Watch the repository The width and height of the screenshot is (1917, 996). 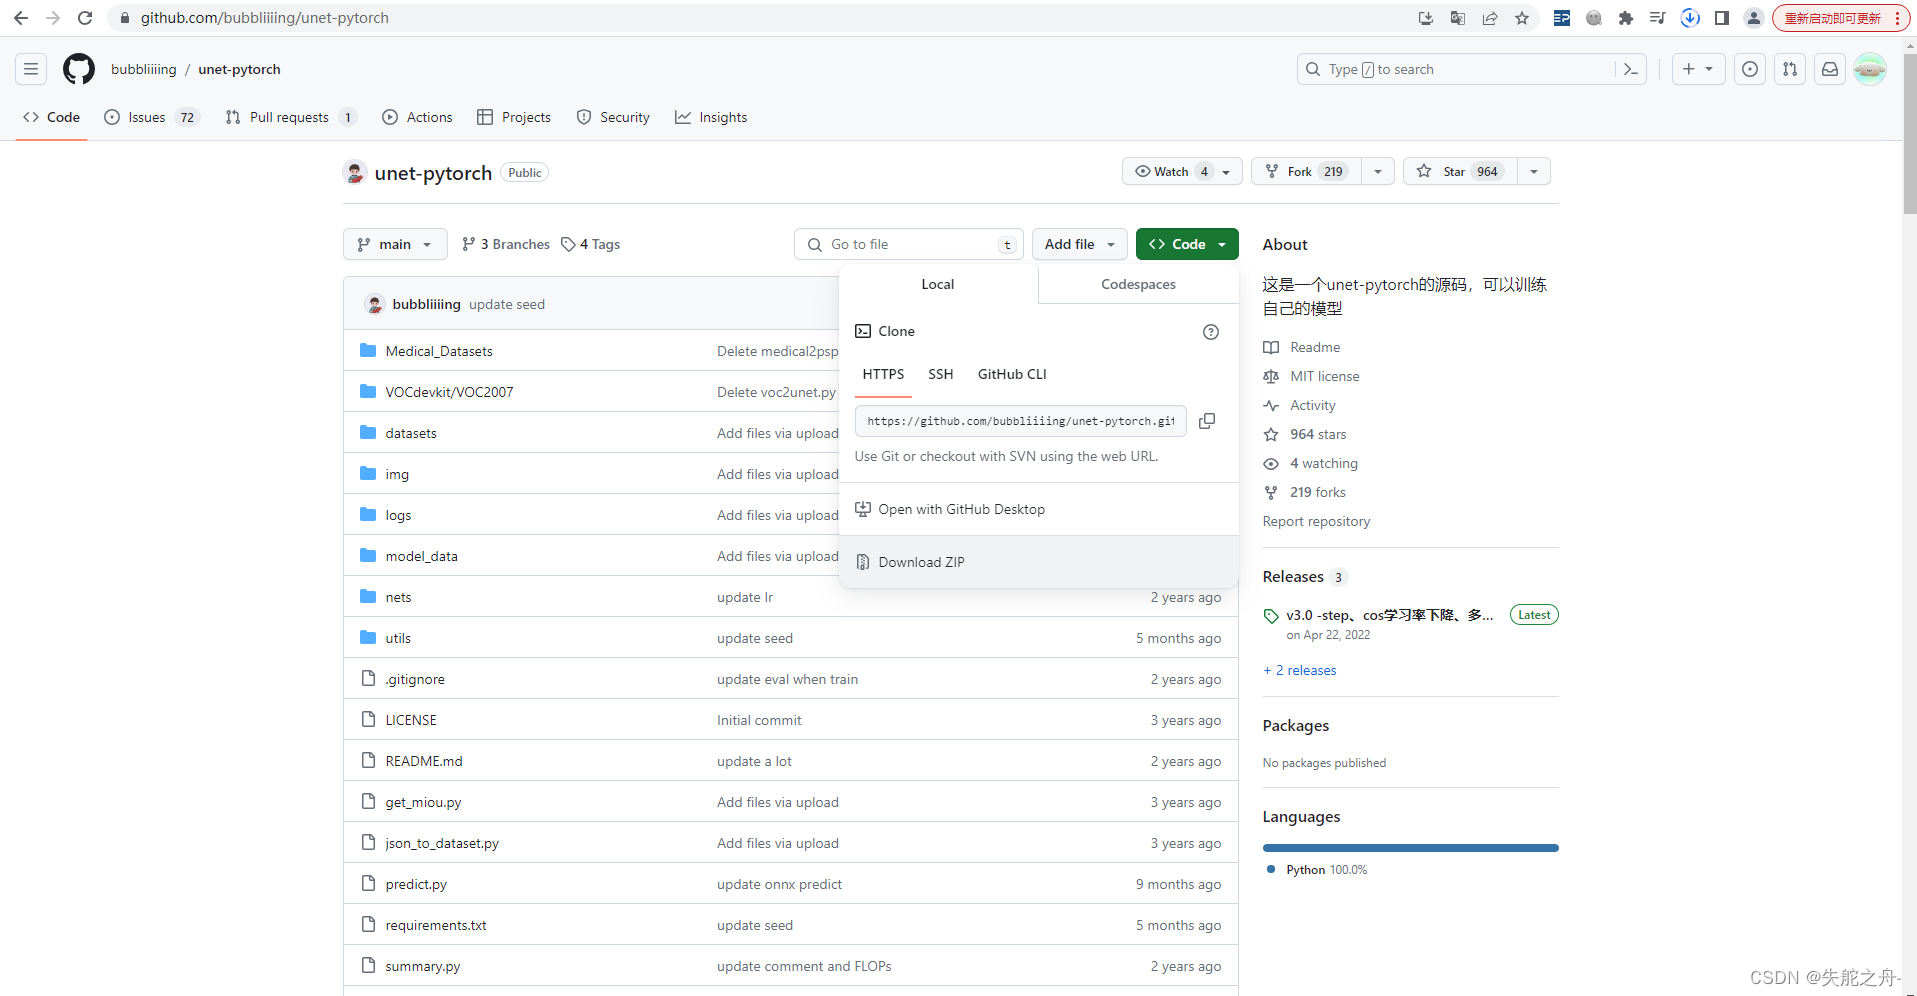click(1182, 171)
